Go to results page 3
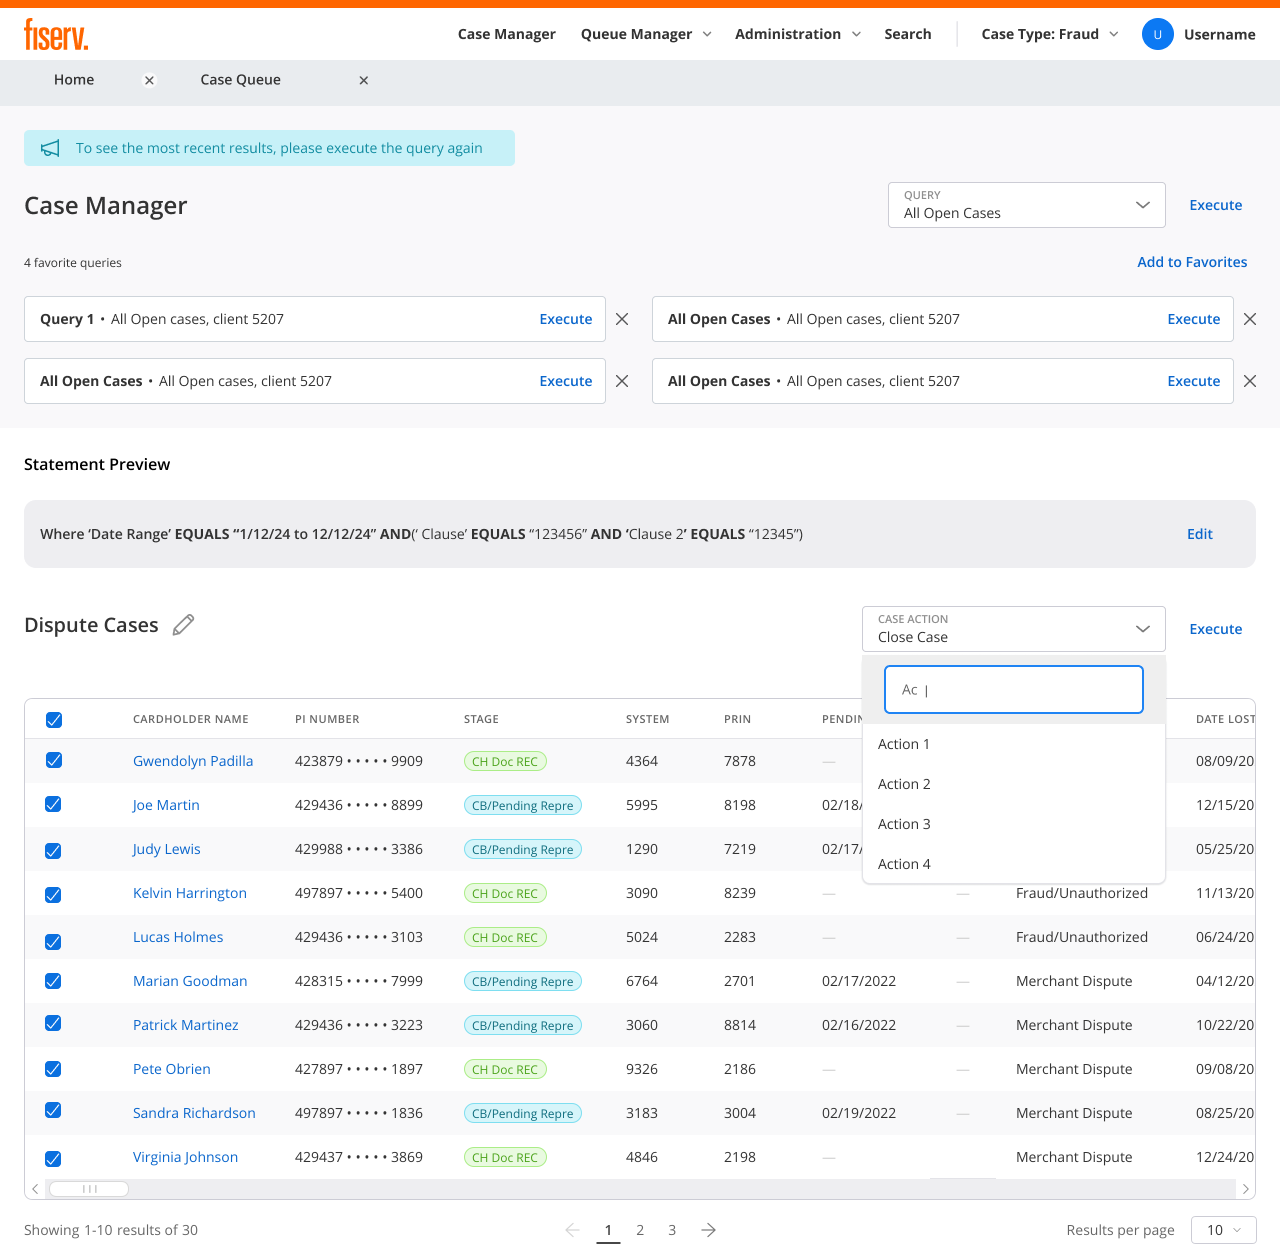Screen dimensions: 1280x1247 point(672,1230)
